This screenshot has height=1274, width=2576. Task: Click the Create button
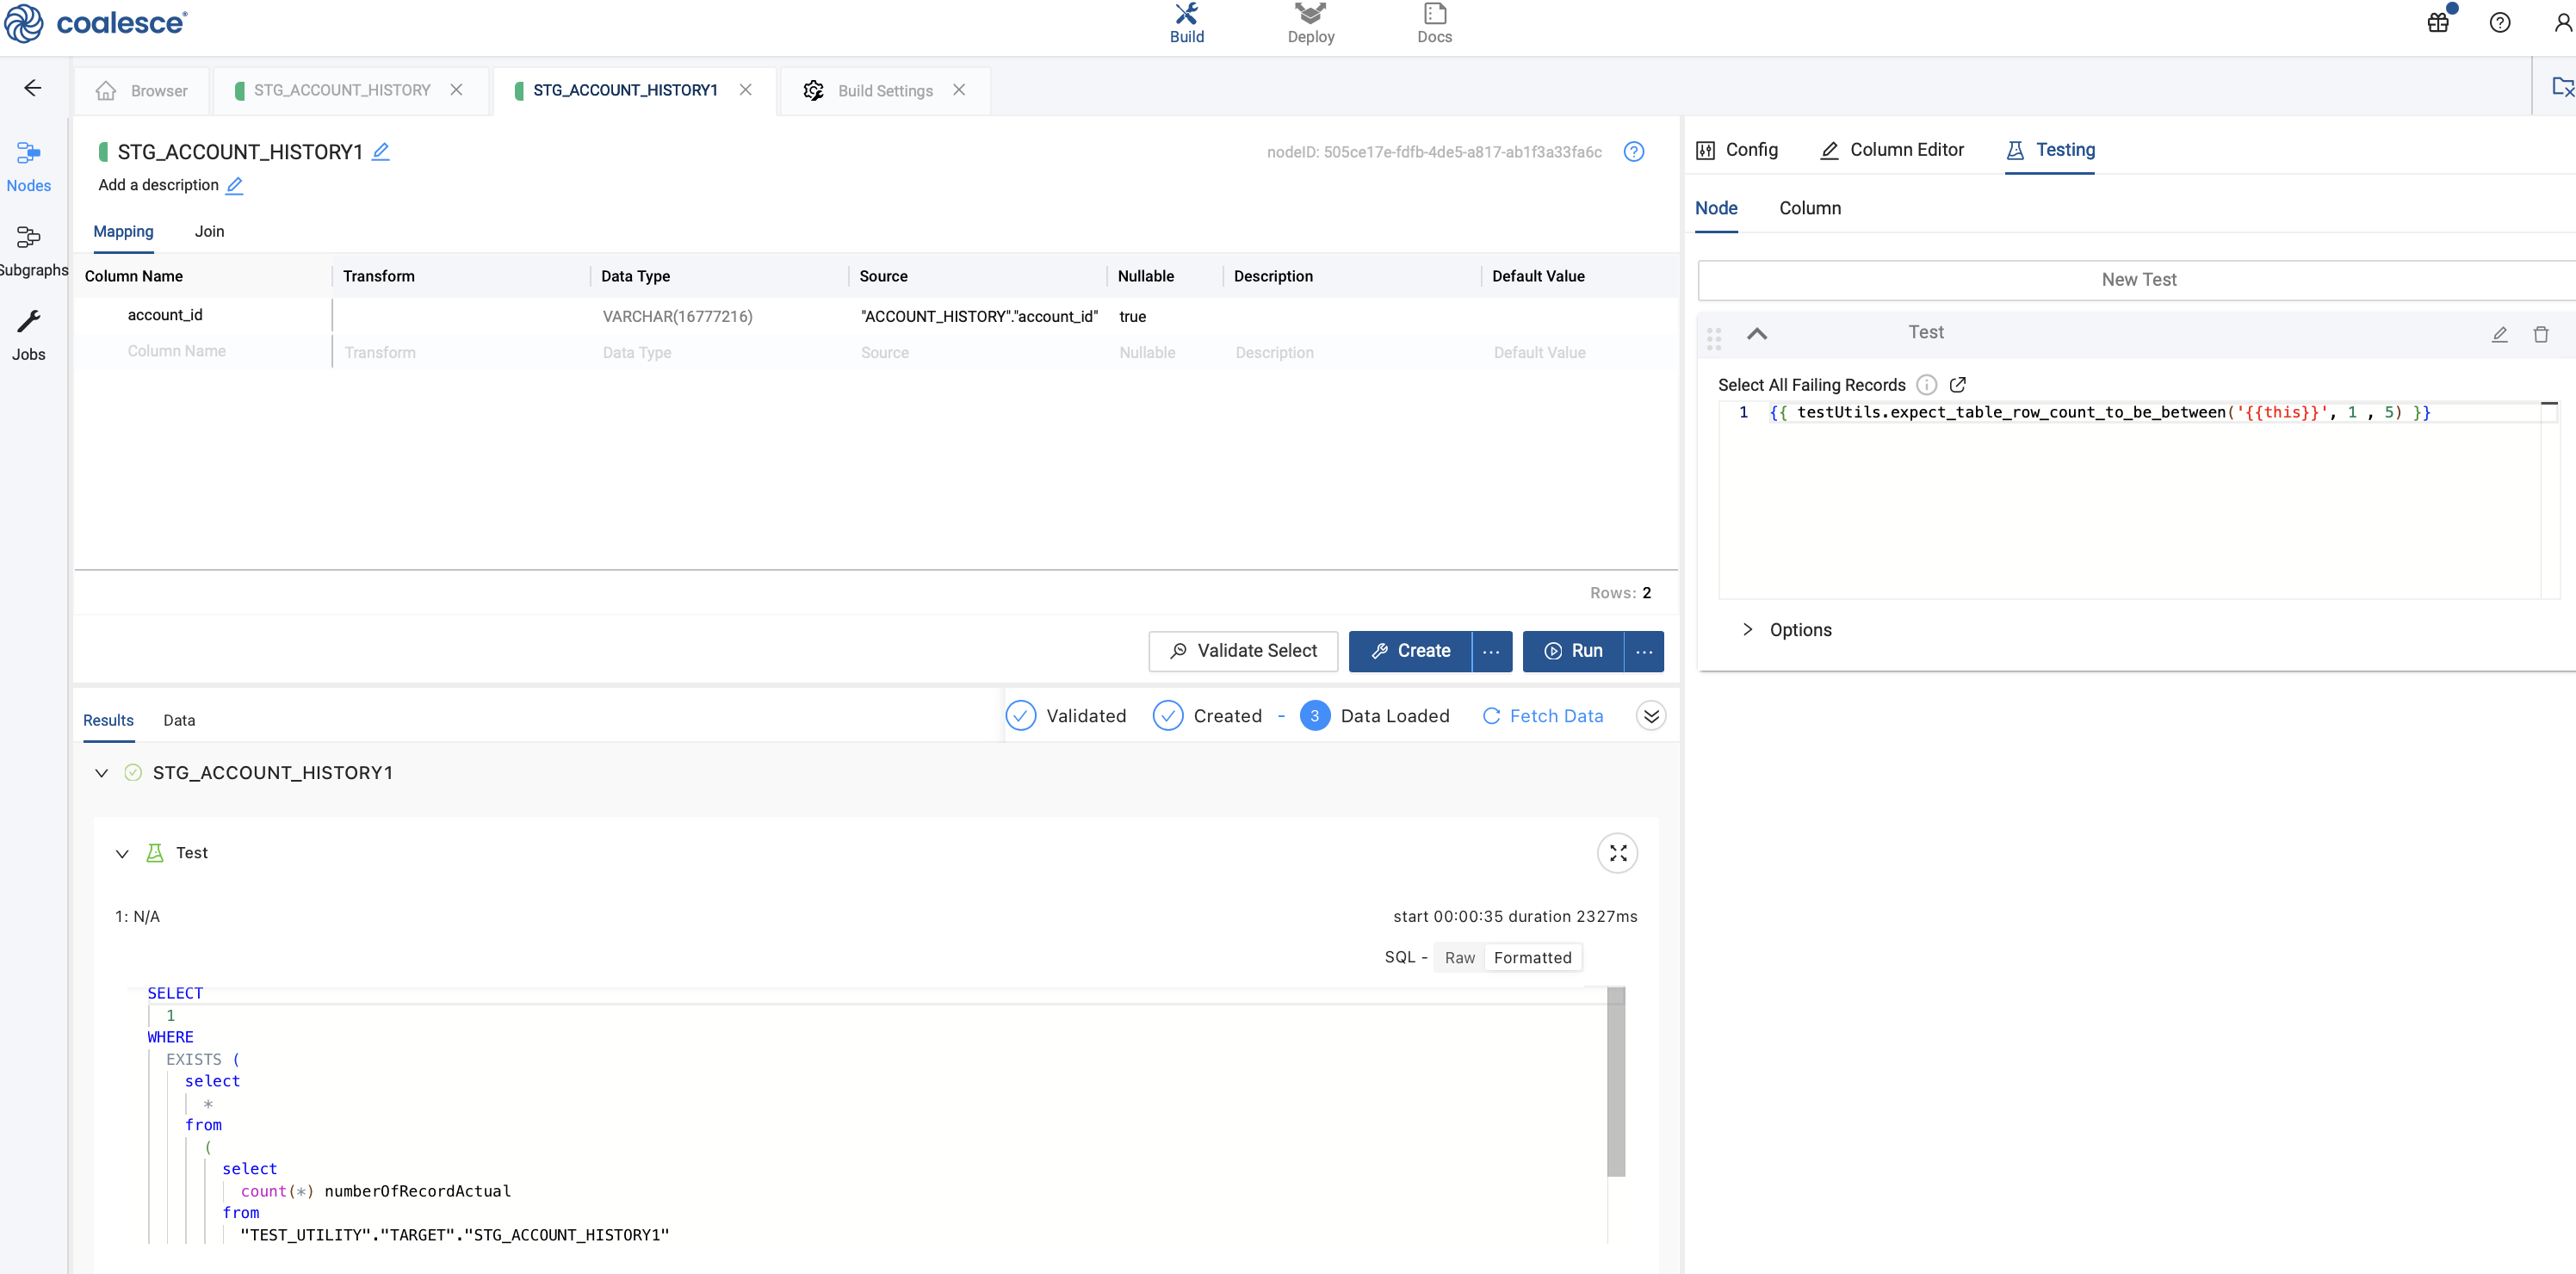[x=1409, y=651]
